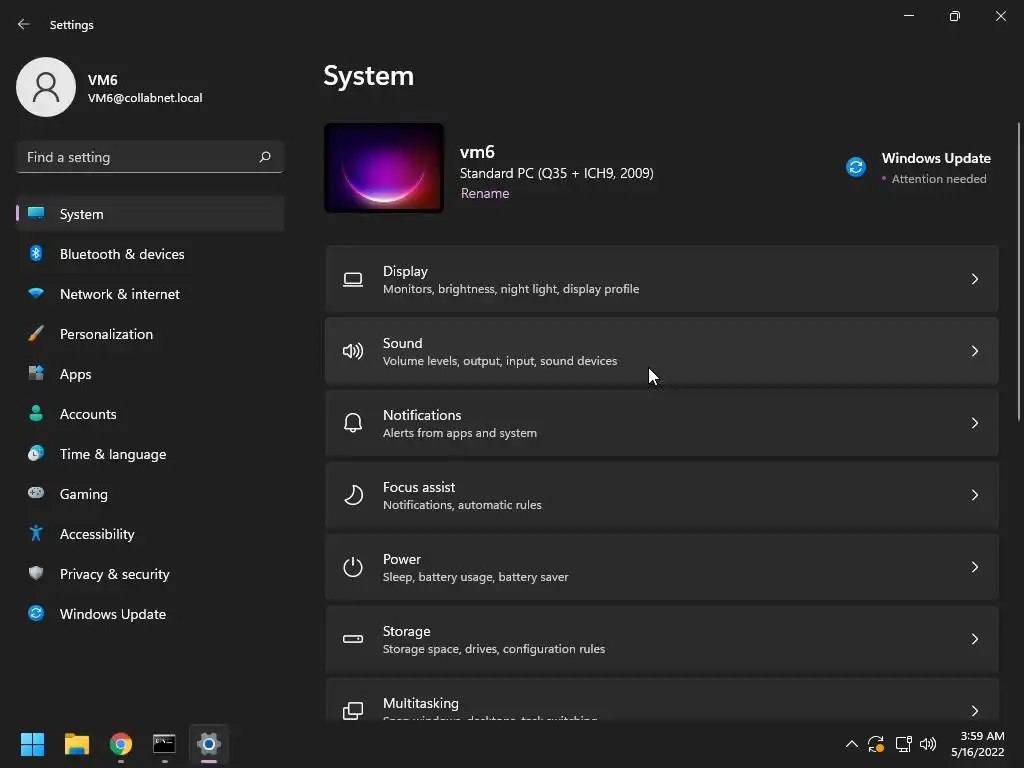This screenshot has height=768, width=1024.
Task: Select System in the sidebar
Action: 150,214
